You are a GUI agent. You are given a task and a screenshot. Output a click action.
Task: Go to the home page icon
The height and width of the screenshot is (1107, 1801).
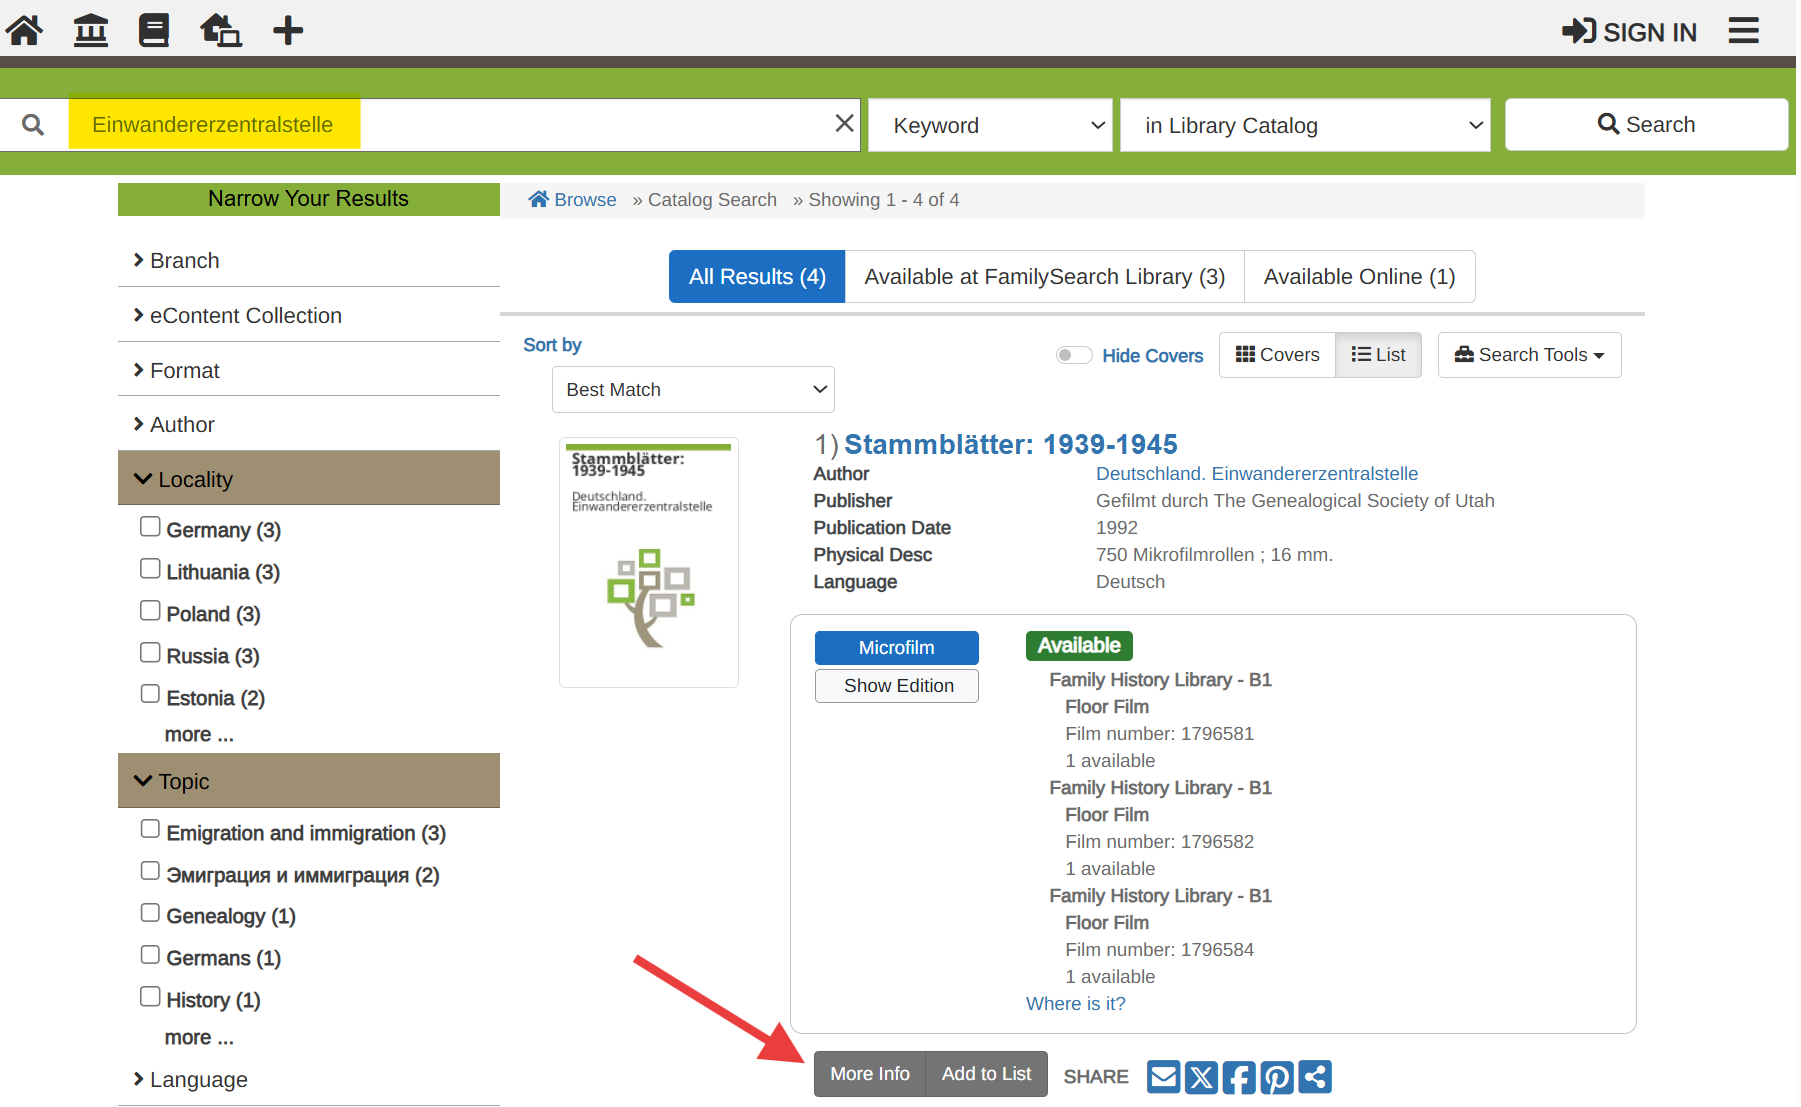click(x=24, y=30)
